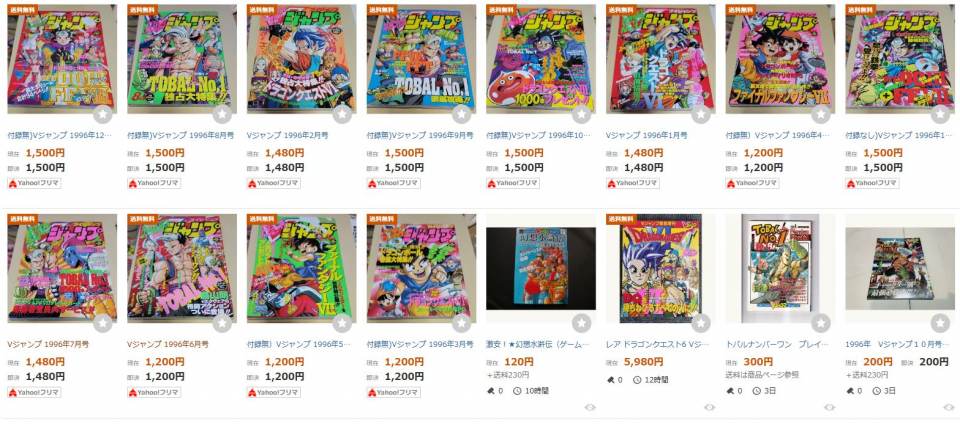The height and width of the screenshot is (424, 960).
Task: Open the Vジャンプ 1996年10月号 1,500円 title link
Action: coord(539,135)
